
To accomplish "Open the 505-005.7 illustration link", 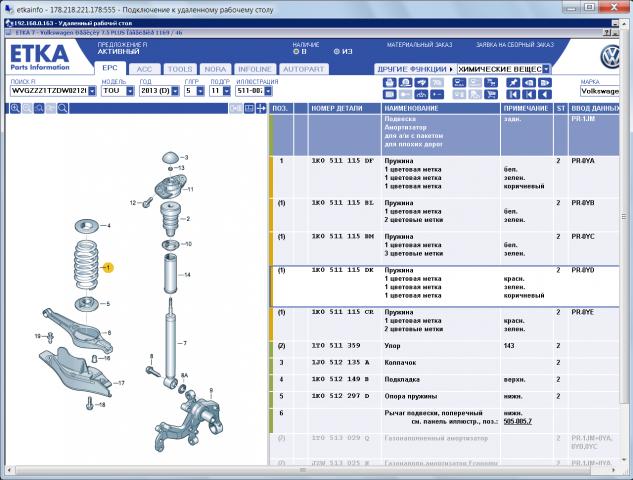I will (x=518, y=421).
